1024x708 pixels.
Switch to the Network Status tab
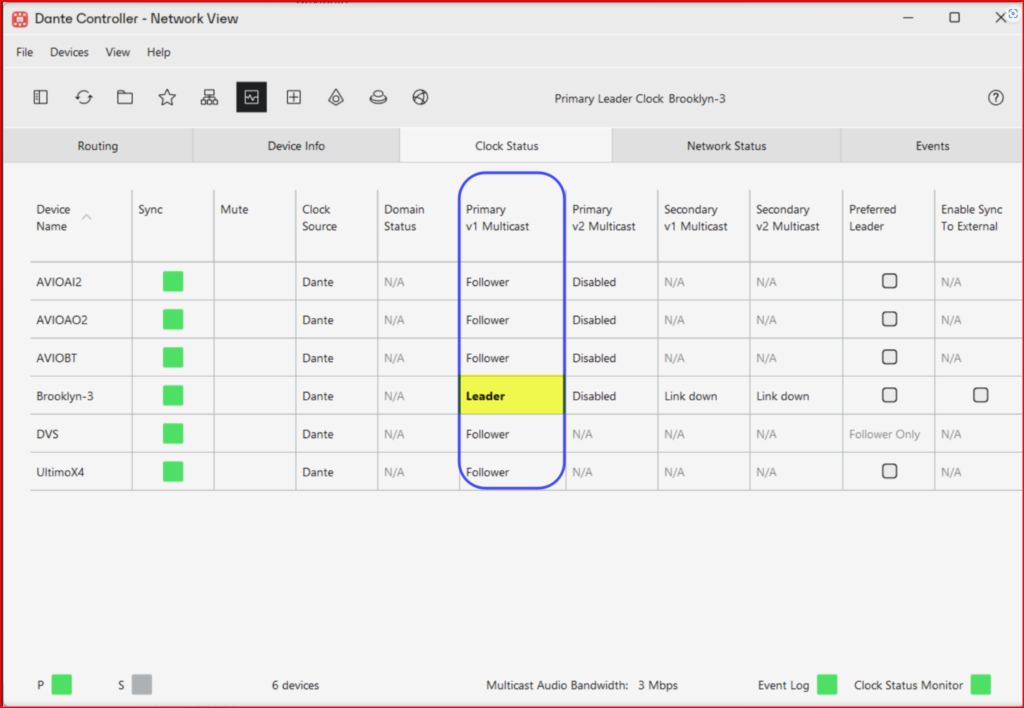pyautogui.click(x=726, y=146)
